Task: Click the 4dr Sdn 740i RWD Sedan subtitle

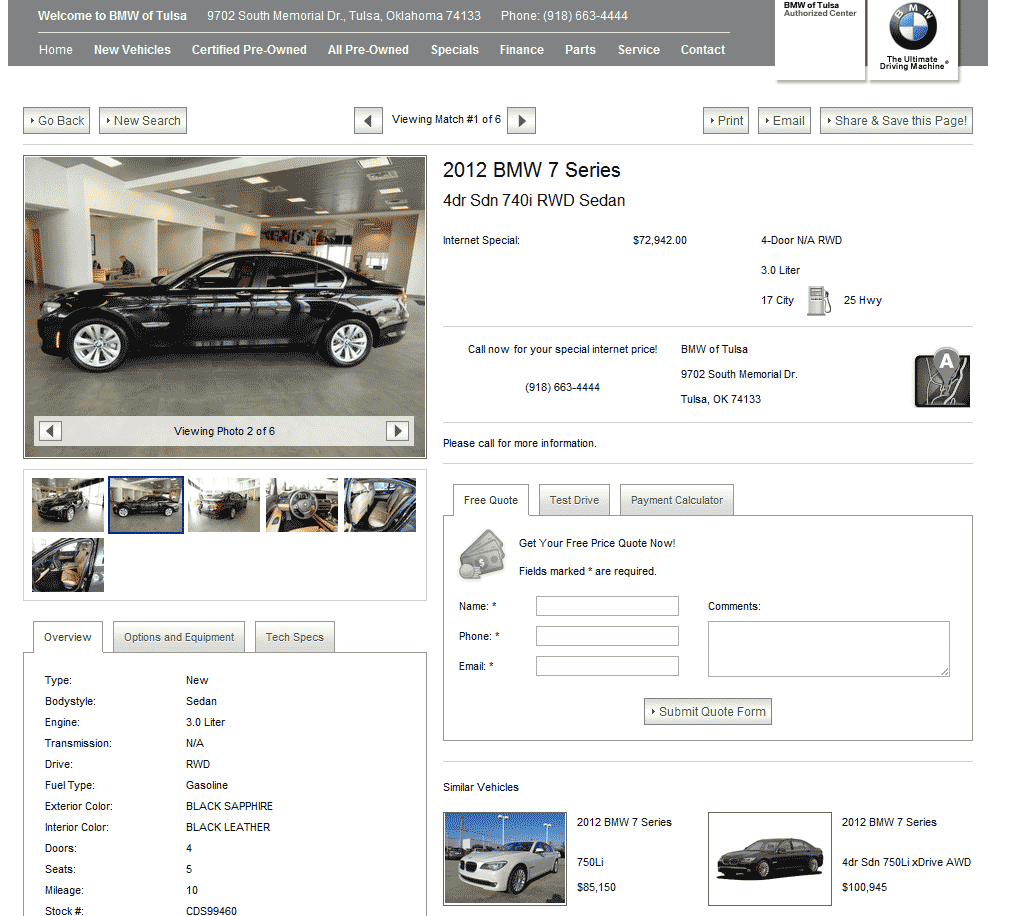Action: 534,201
